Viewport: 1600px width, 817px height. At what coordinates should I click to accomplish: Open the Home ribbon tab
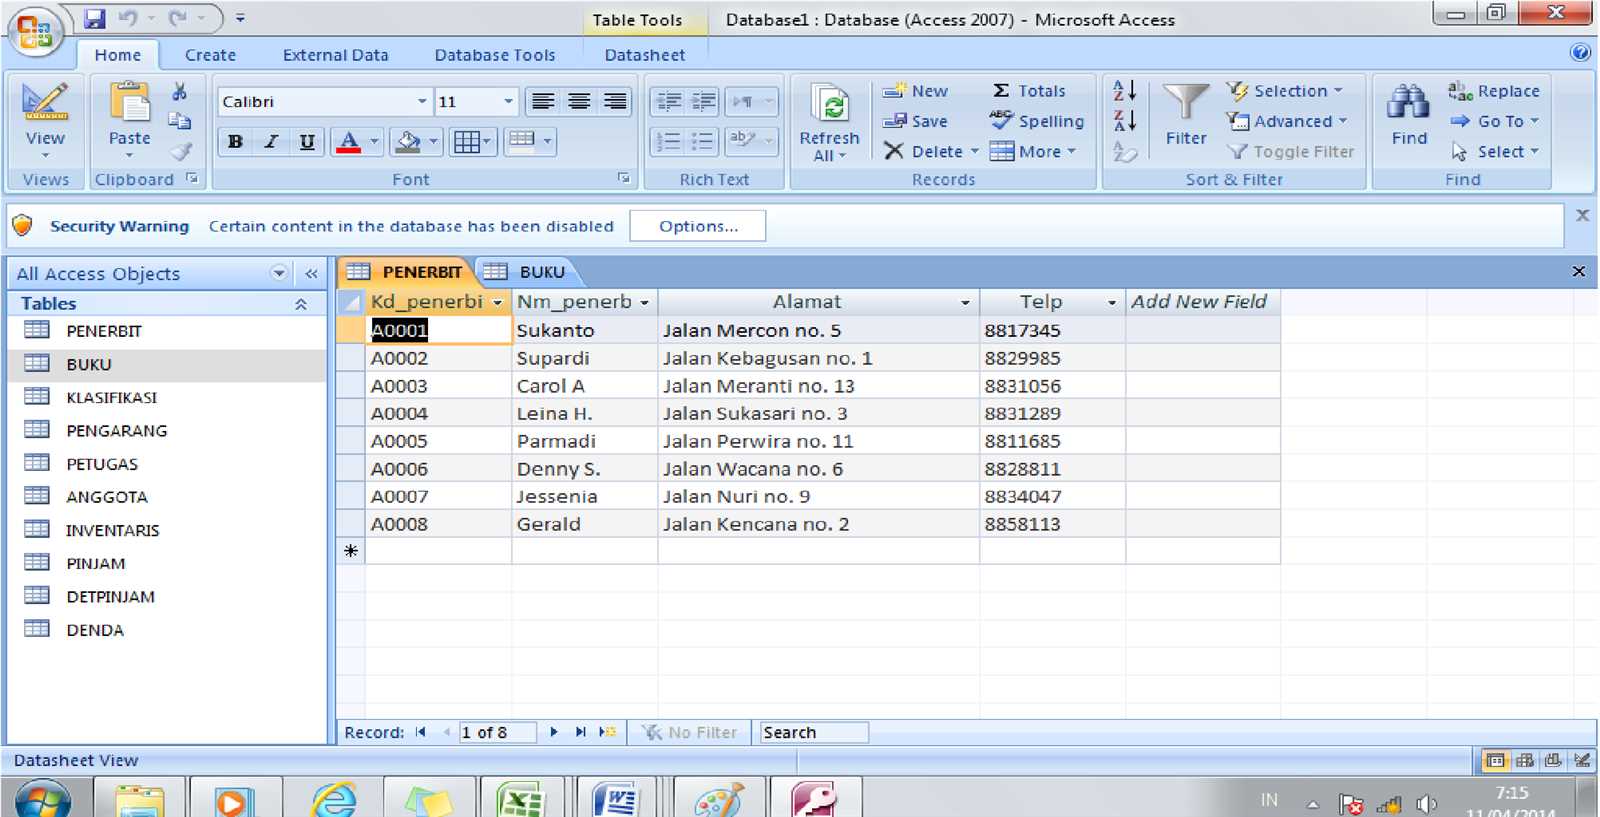coord(118,55)
